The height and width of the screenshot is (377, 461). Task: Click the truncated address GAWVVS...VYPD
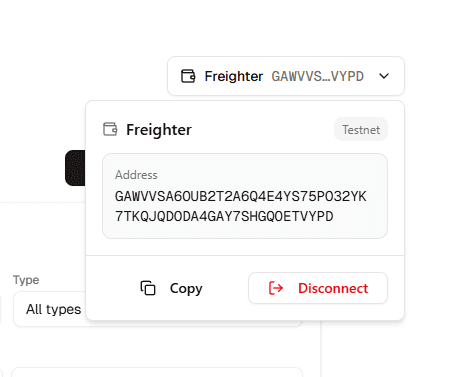317,76
